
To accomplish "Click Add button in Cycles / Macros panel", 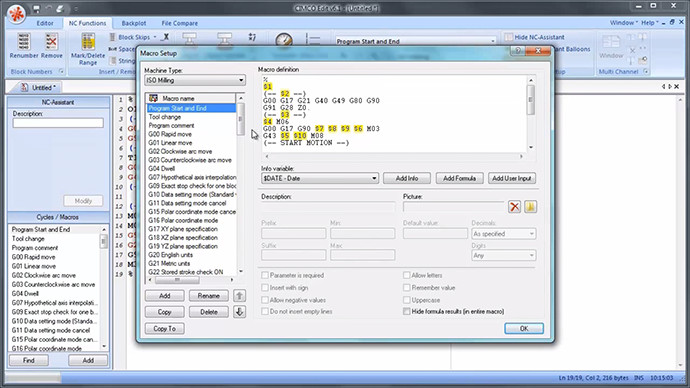I will click(88, 360).
